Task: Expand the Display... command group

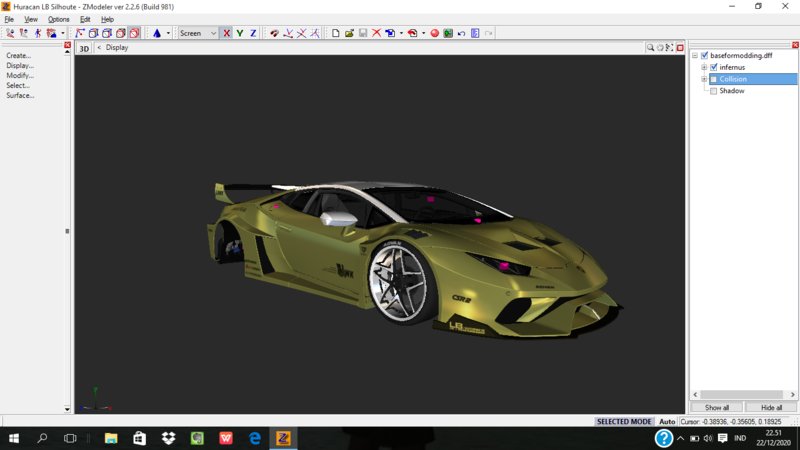Action: (x=20, y=65)
